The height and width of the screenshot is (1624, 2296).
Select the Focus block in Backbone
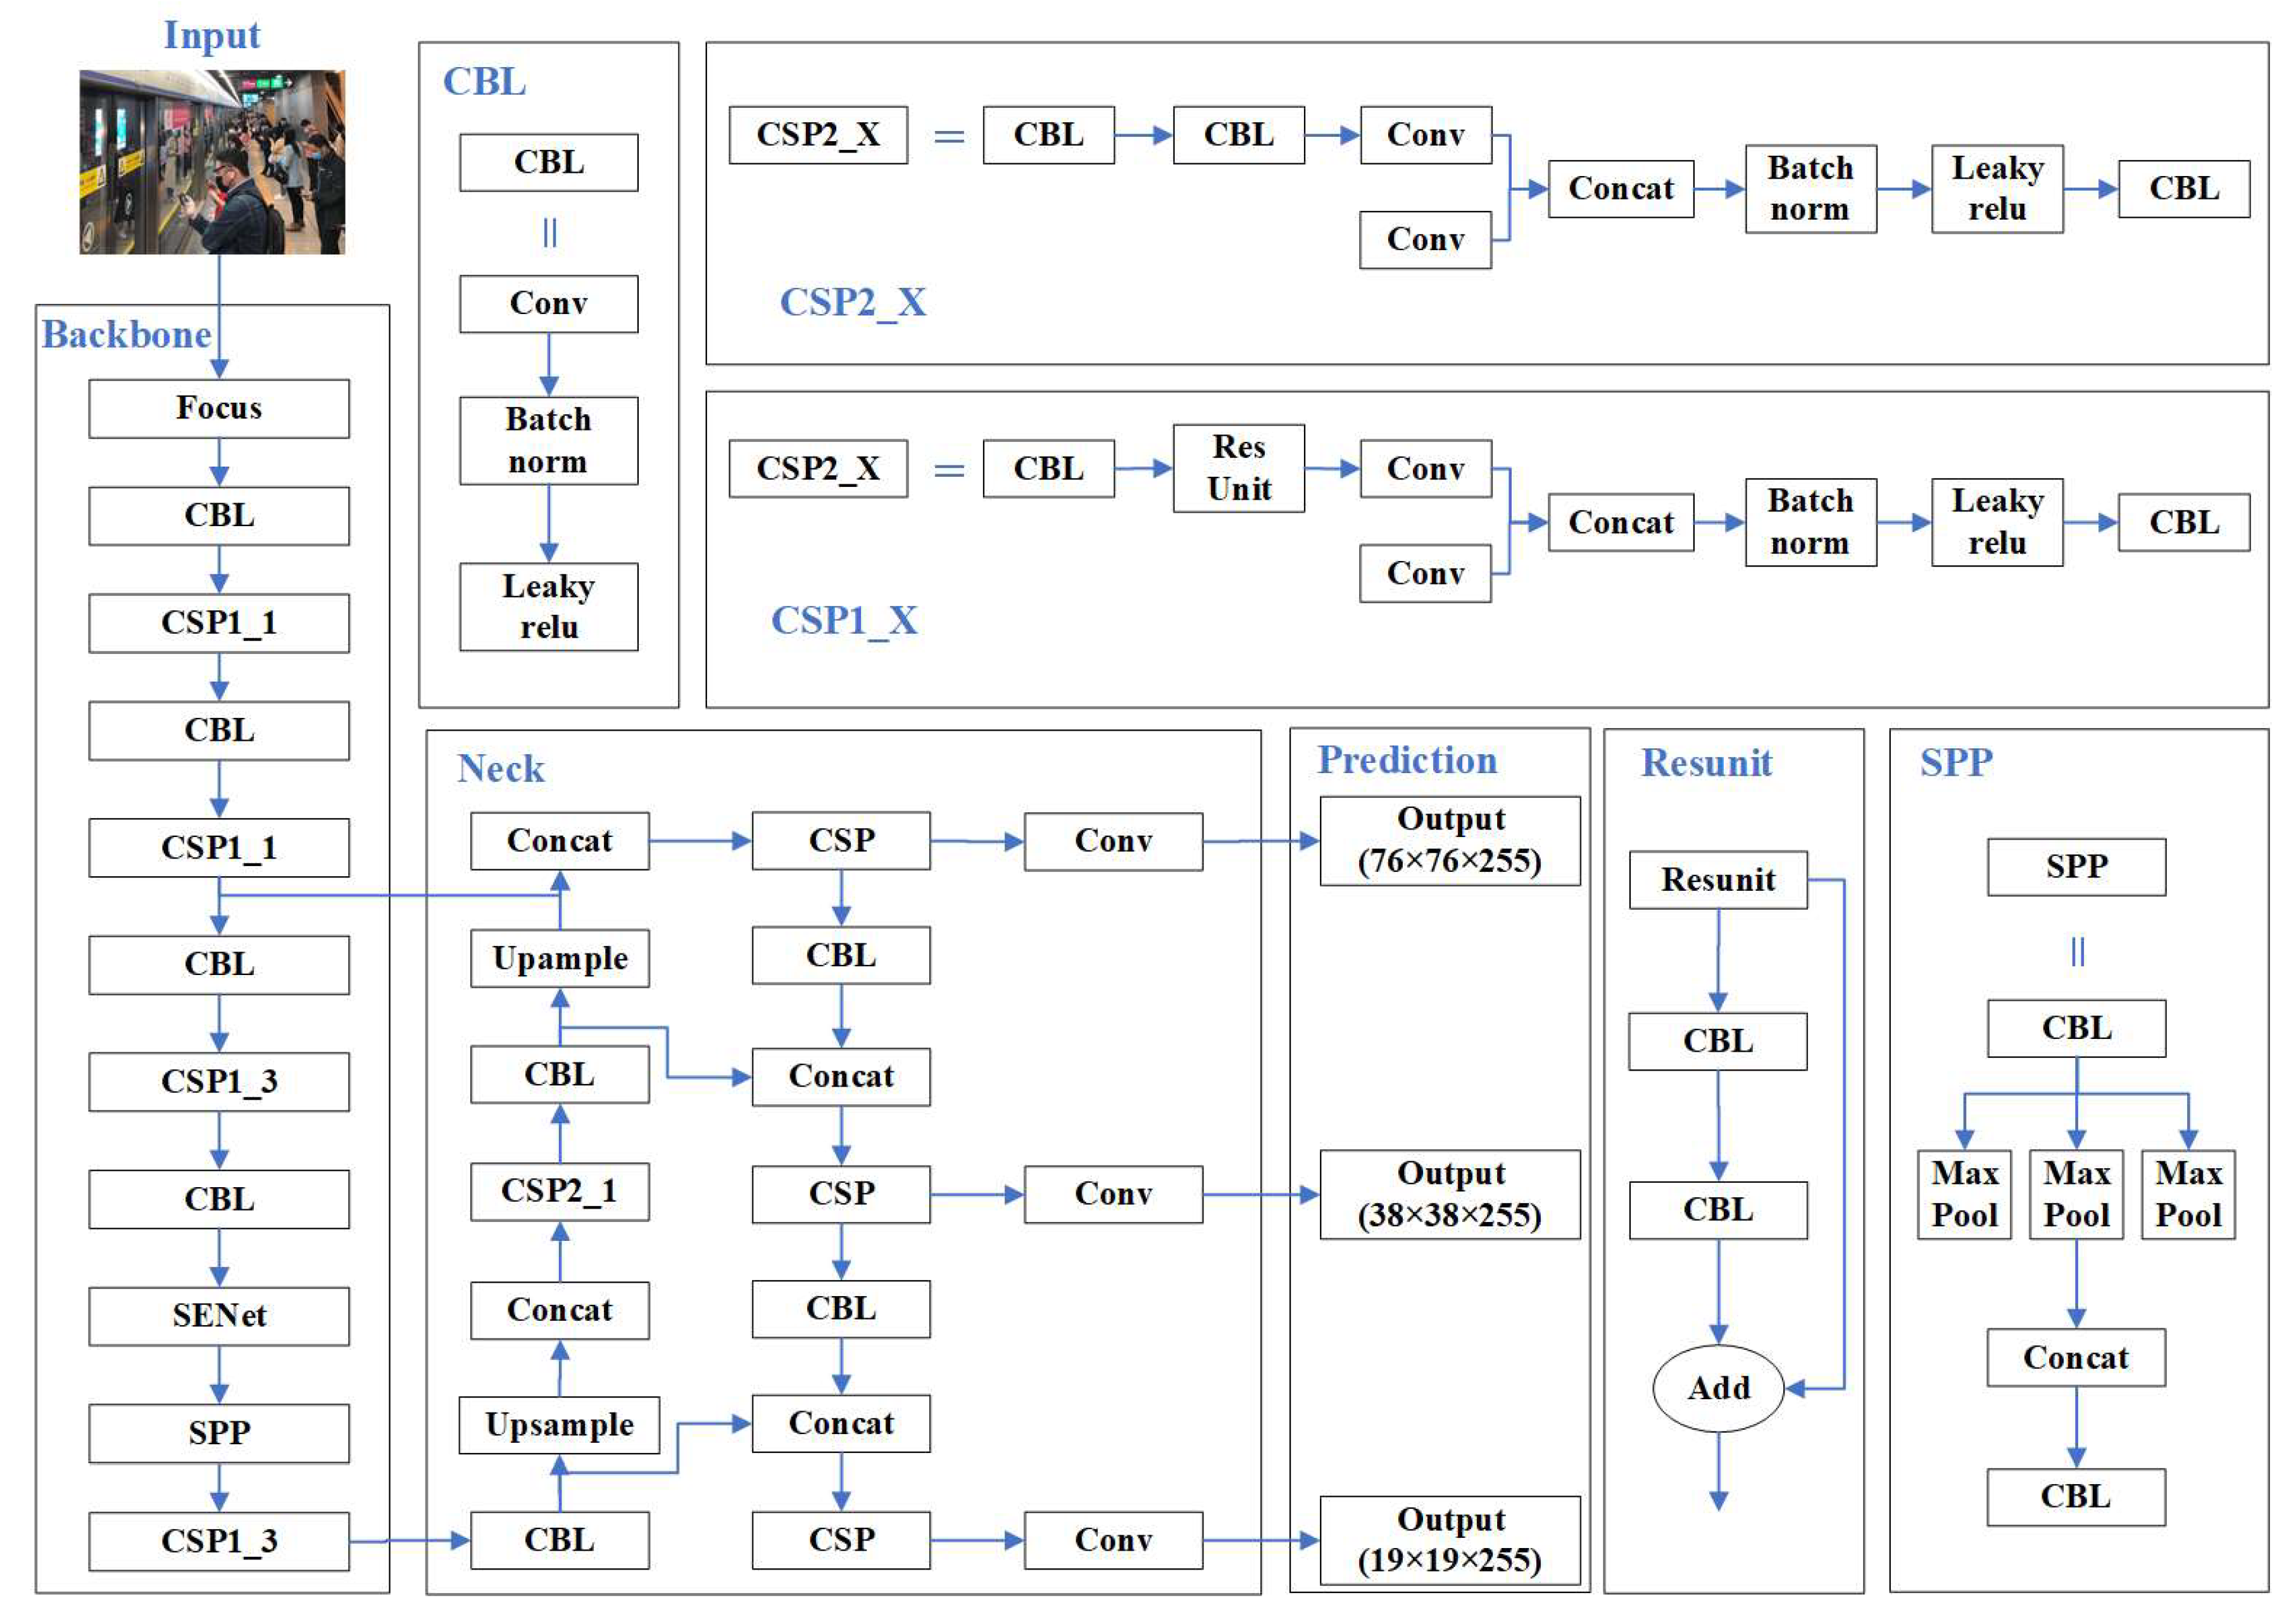pos(219,408)
